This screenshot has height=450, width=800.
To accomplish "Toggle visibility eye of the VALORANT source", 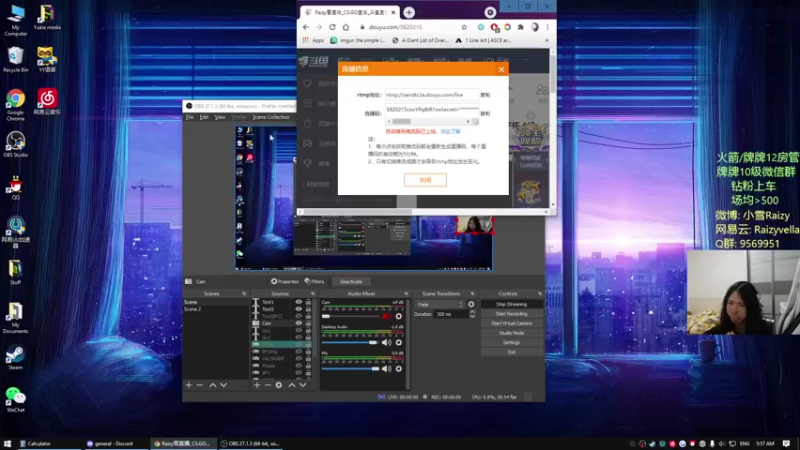I will point(298,359).
